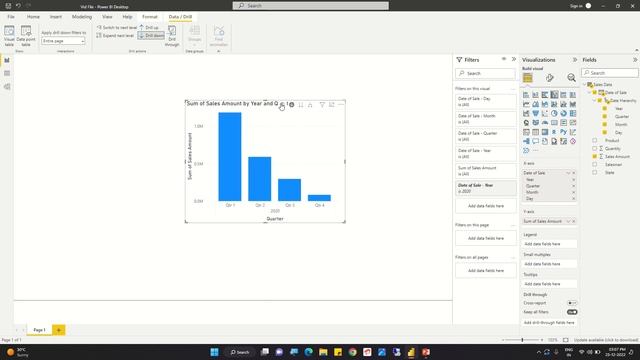
Task: Open the File menu
Action: click(x=11, y=17)
